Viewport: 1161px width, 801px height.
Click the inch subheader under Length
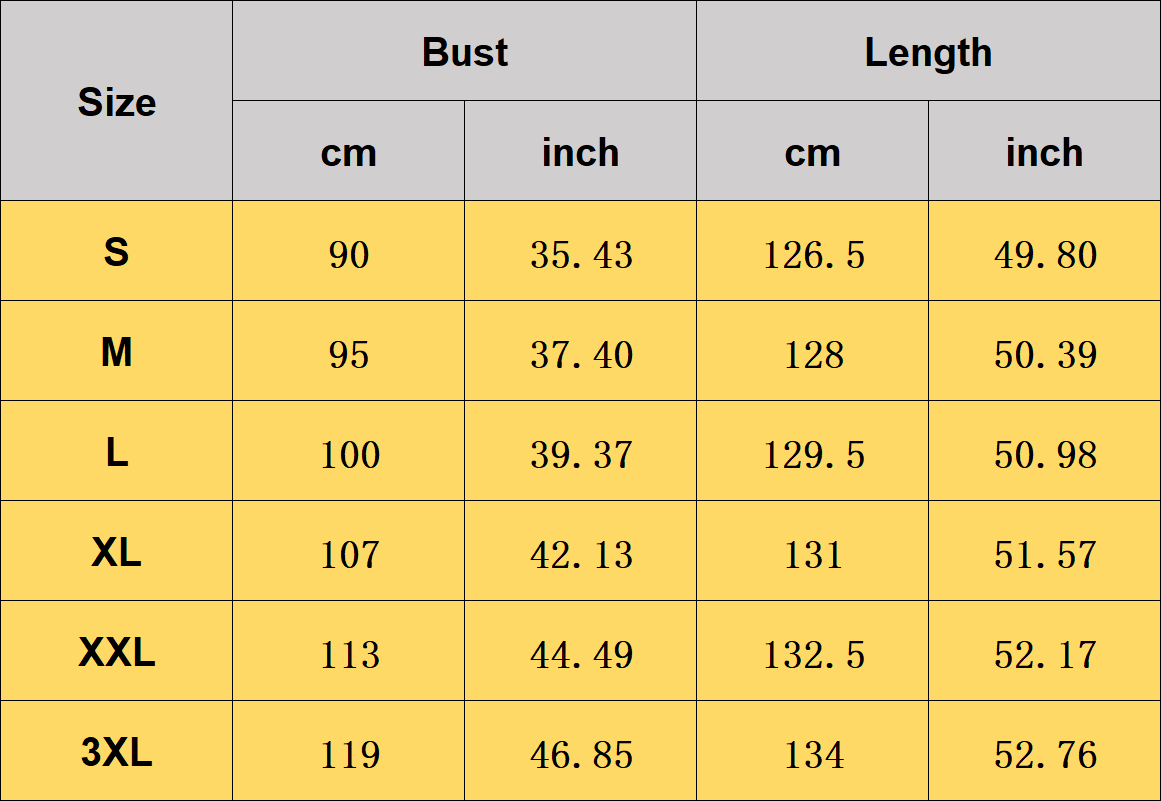[1044, 152]
